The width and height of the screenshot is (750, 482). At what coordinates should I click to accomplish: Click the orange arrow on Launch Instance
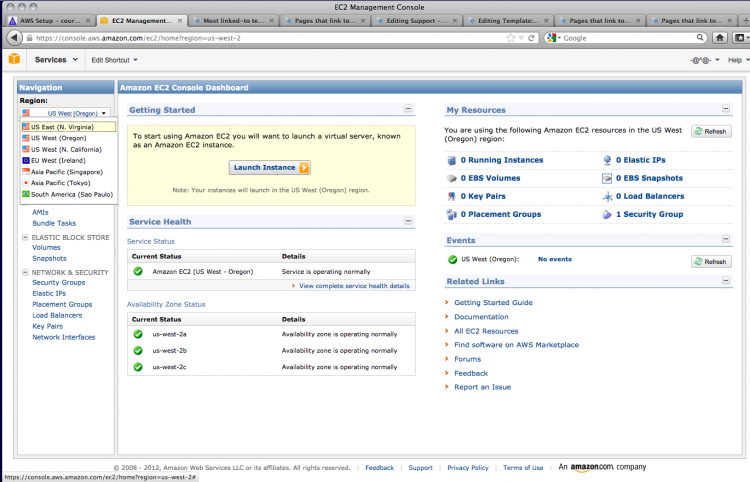coord(304,167)
